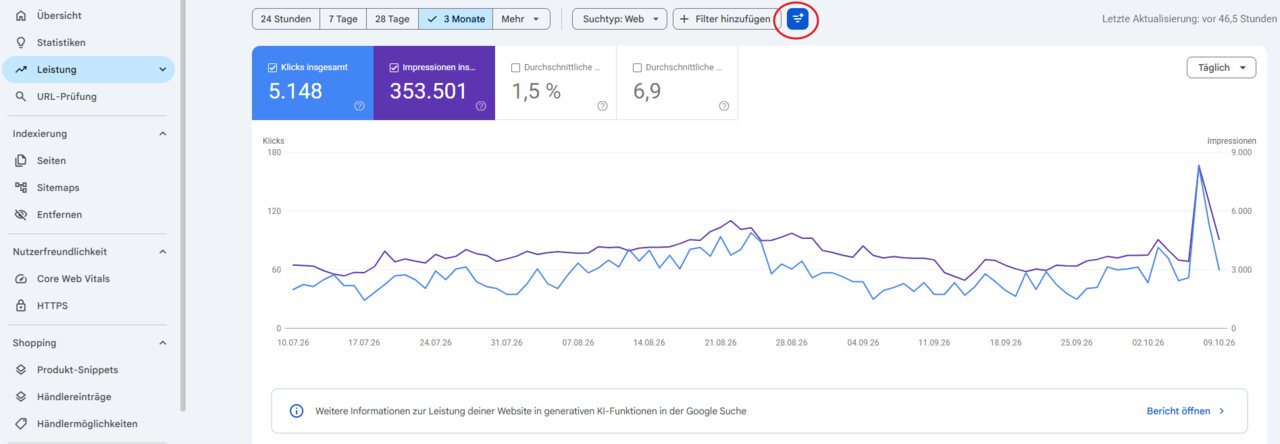Click the chevron next to Bericht öffnen

click(x=1222, y=411)
